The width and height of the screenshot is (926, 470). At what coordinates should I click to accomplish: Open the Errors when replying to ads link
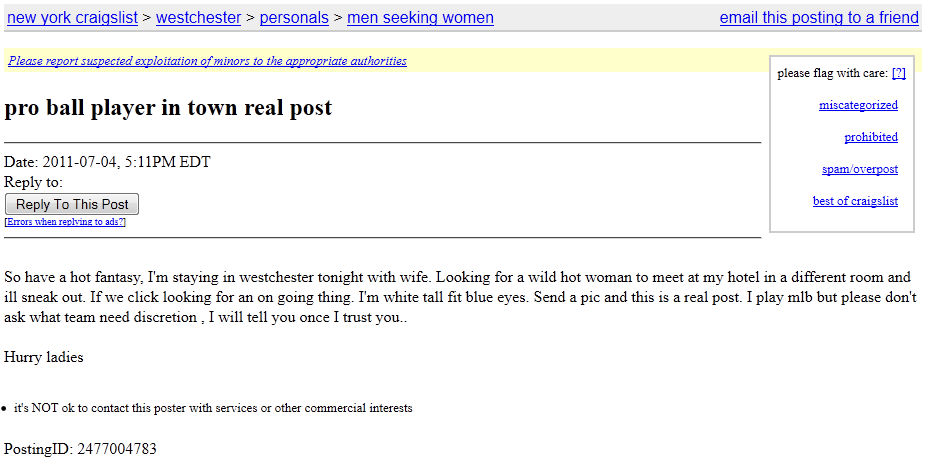(65, 222)
